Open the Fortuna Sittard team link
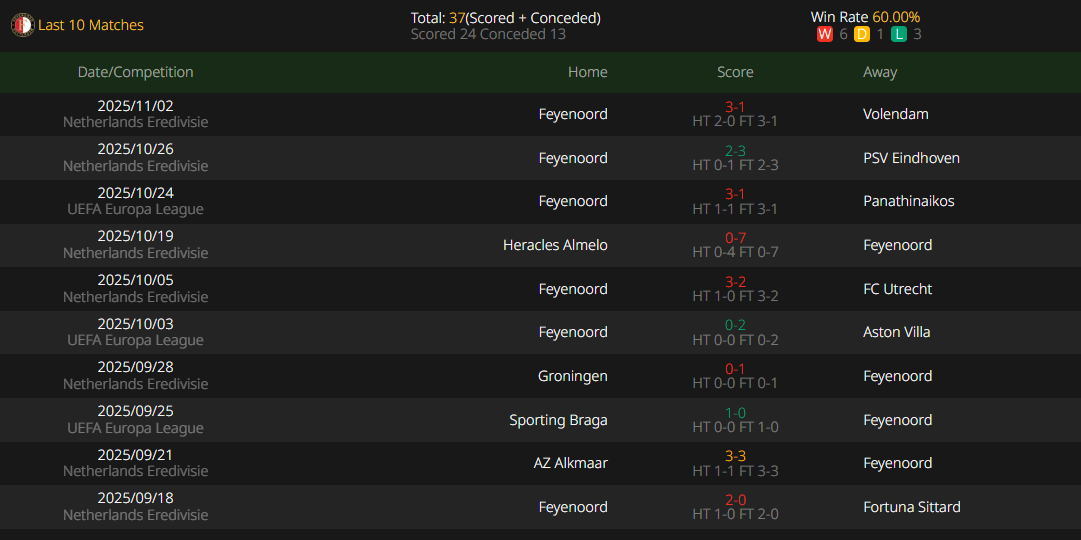1081x540 pixels. tap(911, 507)
